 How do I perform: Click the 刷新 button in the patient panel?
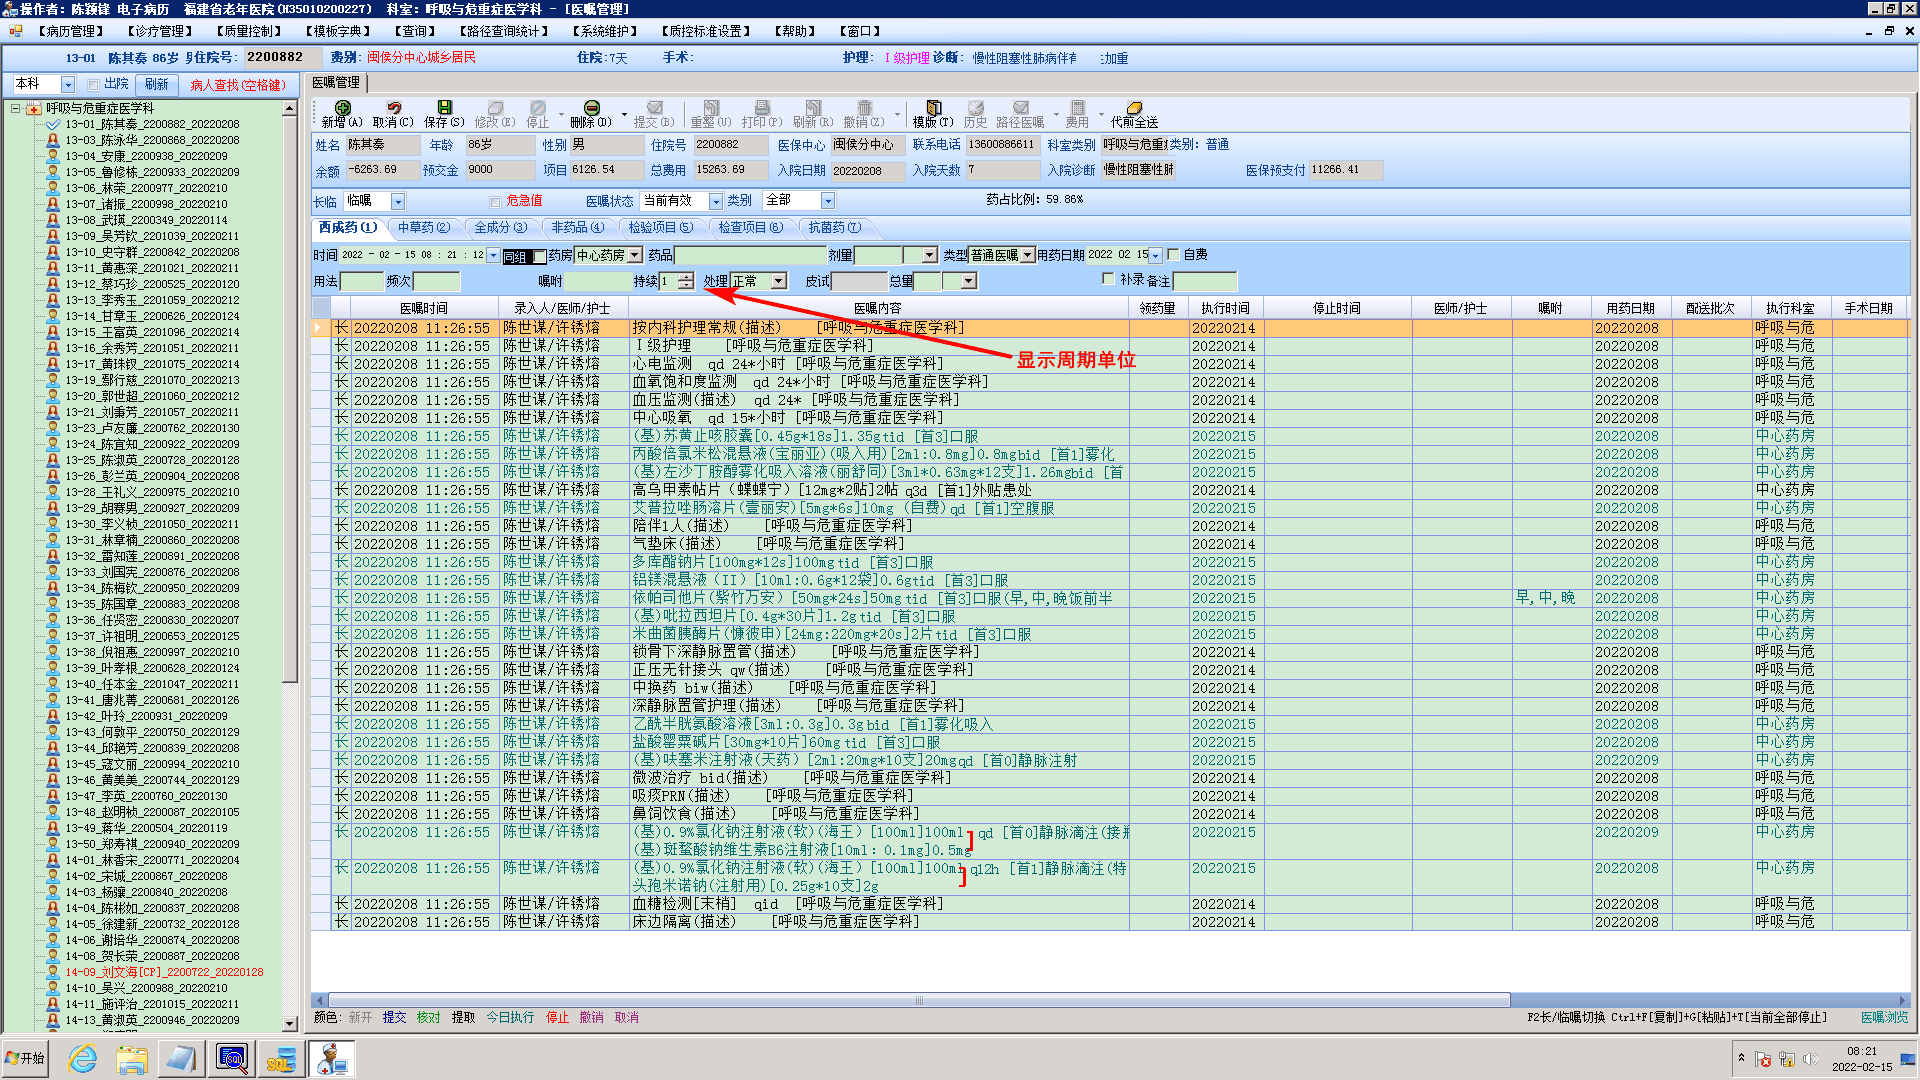click(x=156, y=85)
